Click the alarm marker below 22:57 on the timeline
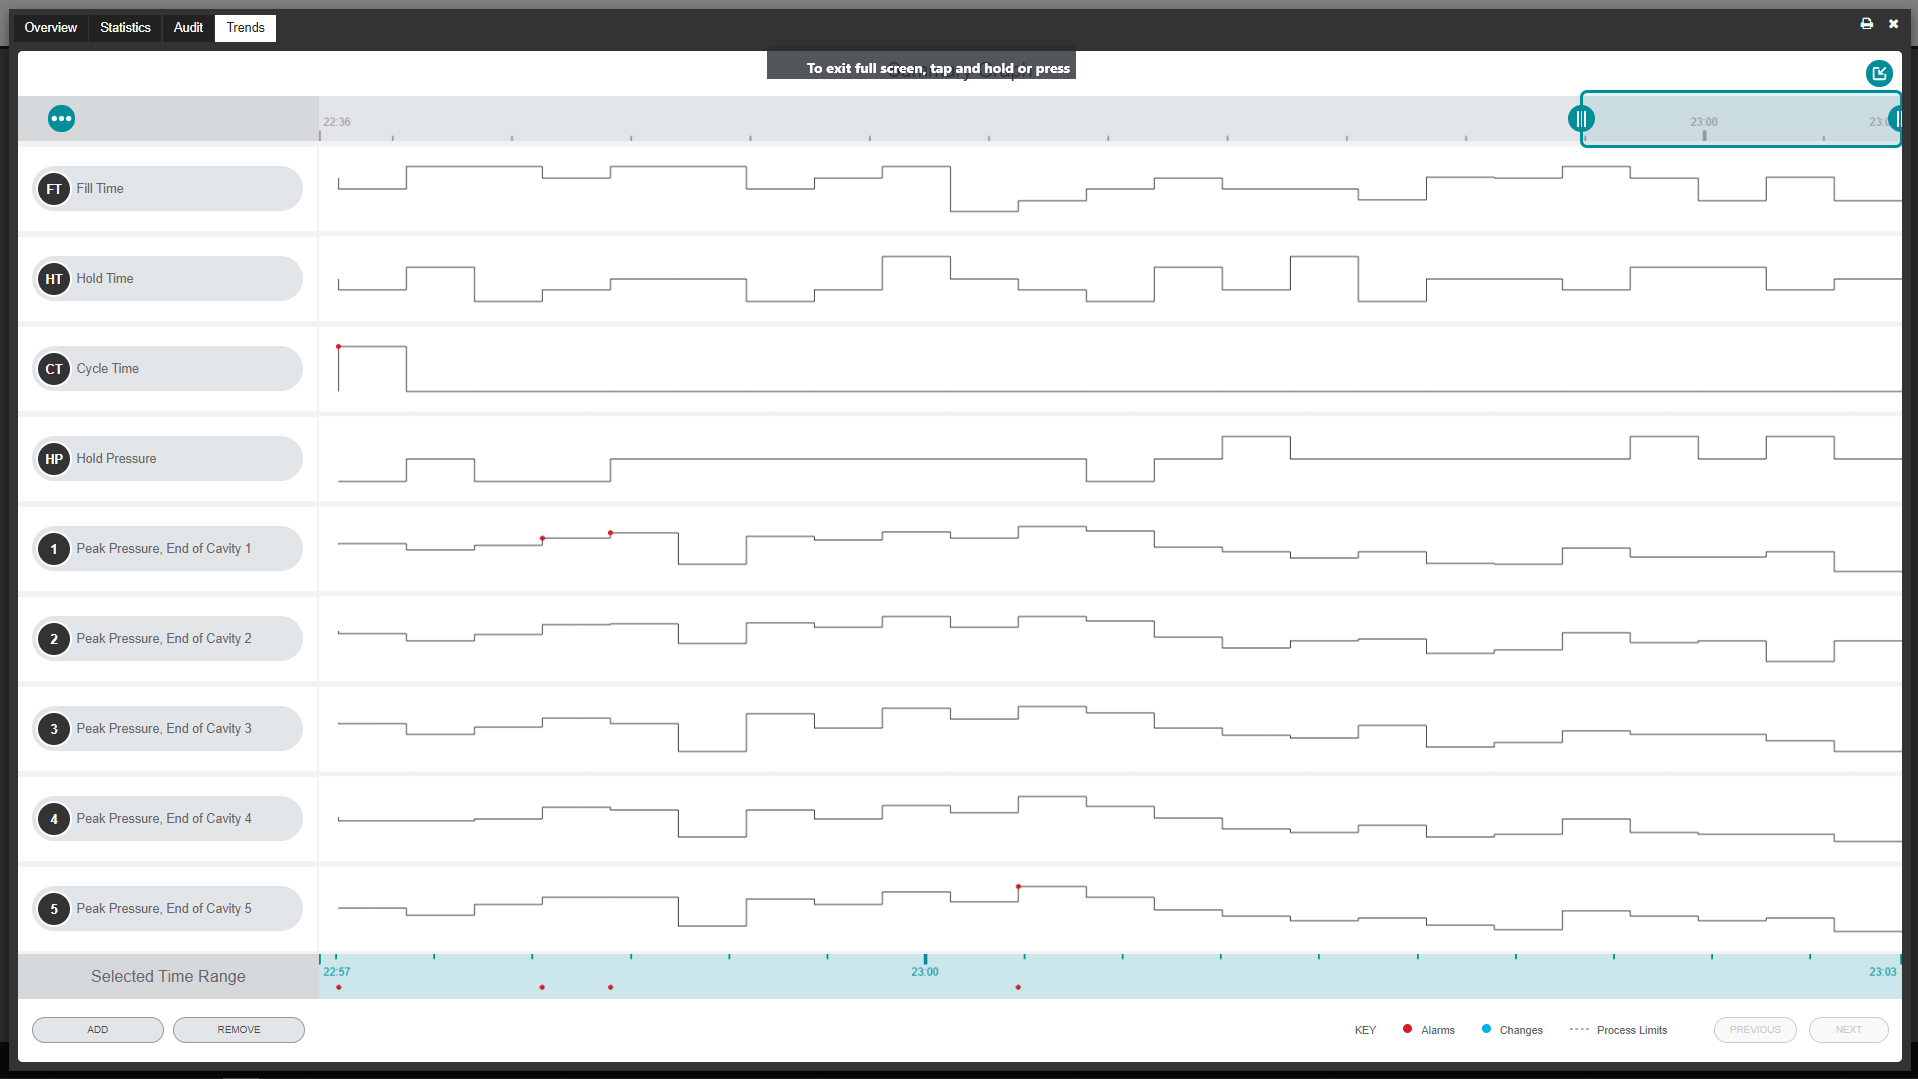This screenshot has height=1079, width=1918. (x=339, y=988)
